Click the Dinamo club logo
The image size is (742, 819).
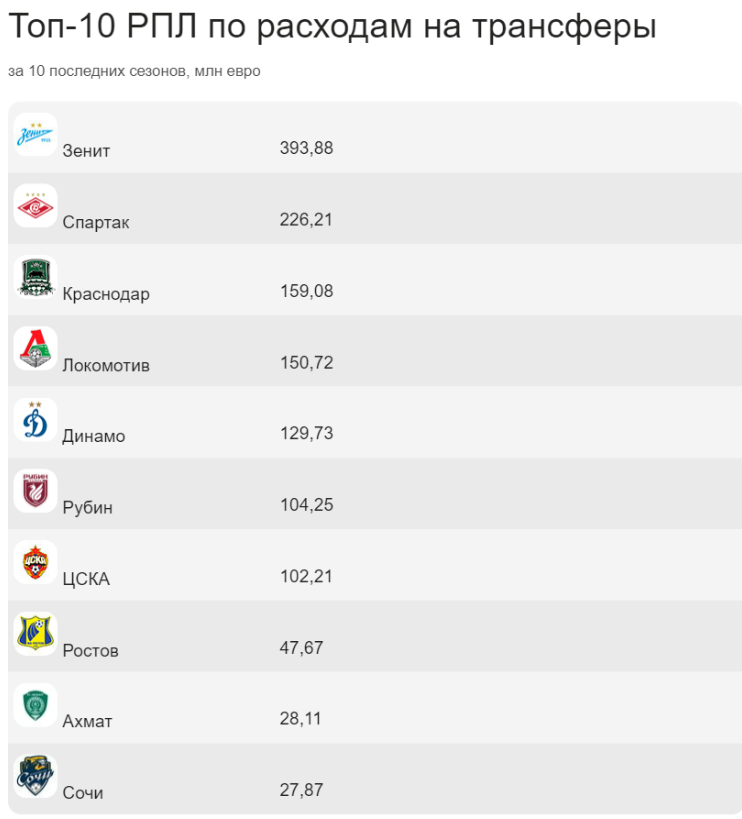[35, 420]
